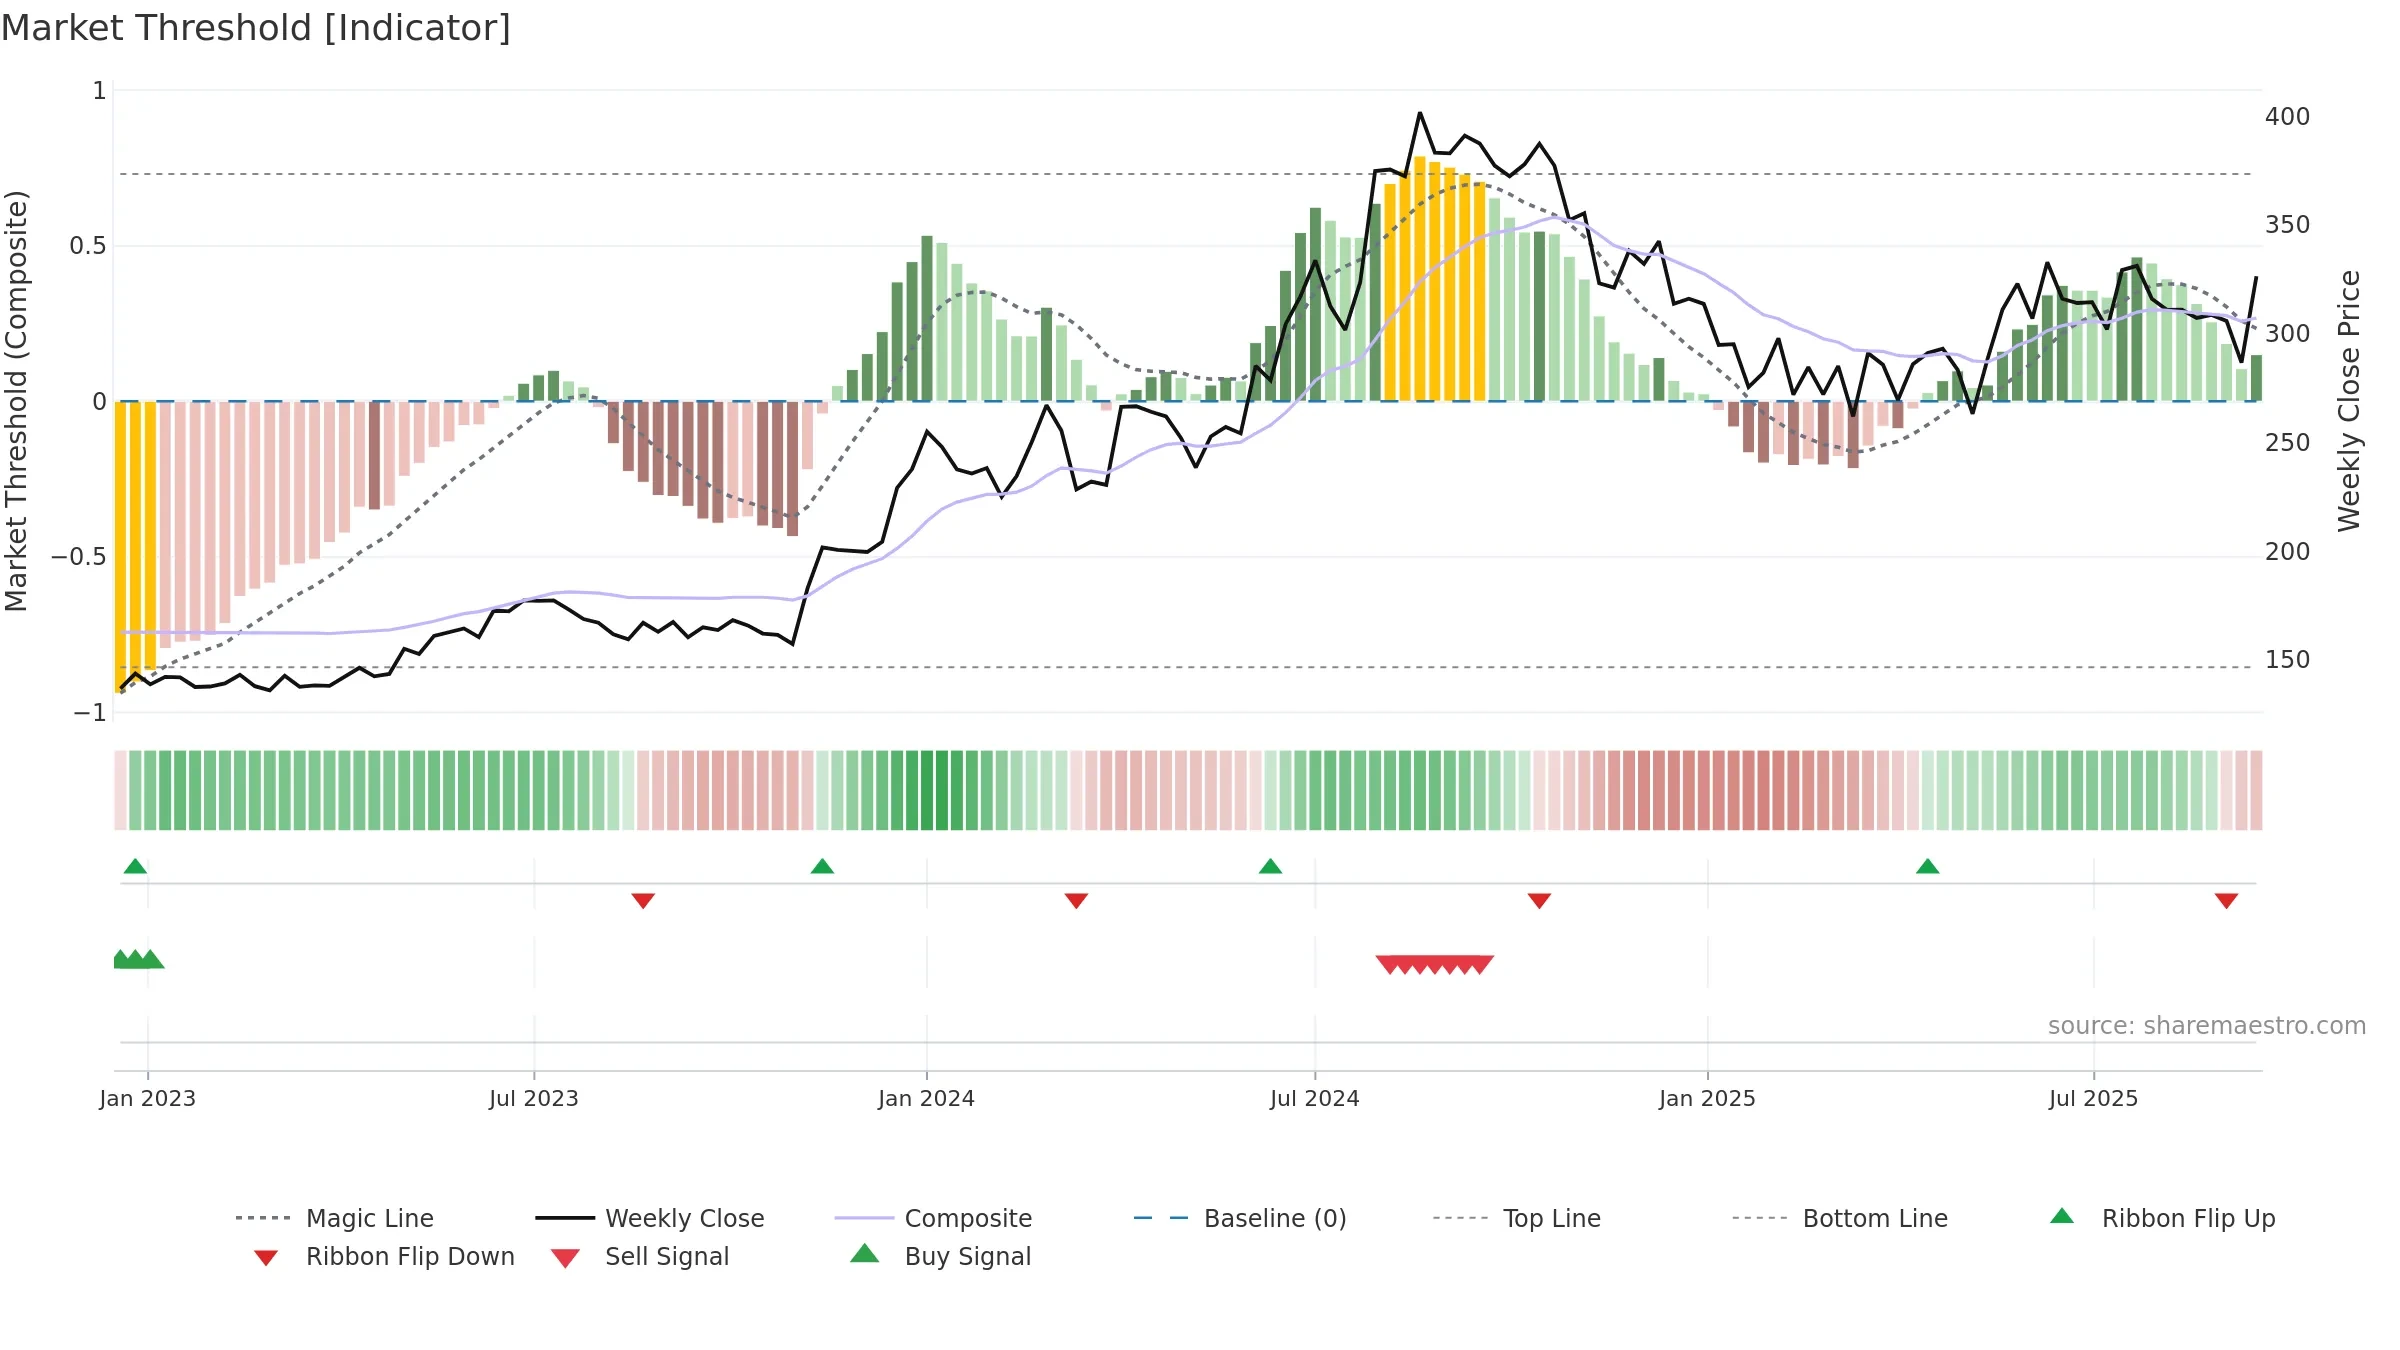Click the Jan 2024 x-axis label
This screenshot has width=2400, height=1350.
point(927,1098)
